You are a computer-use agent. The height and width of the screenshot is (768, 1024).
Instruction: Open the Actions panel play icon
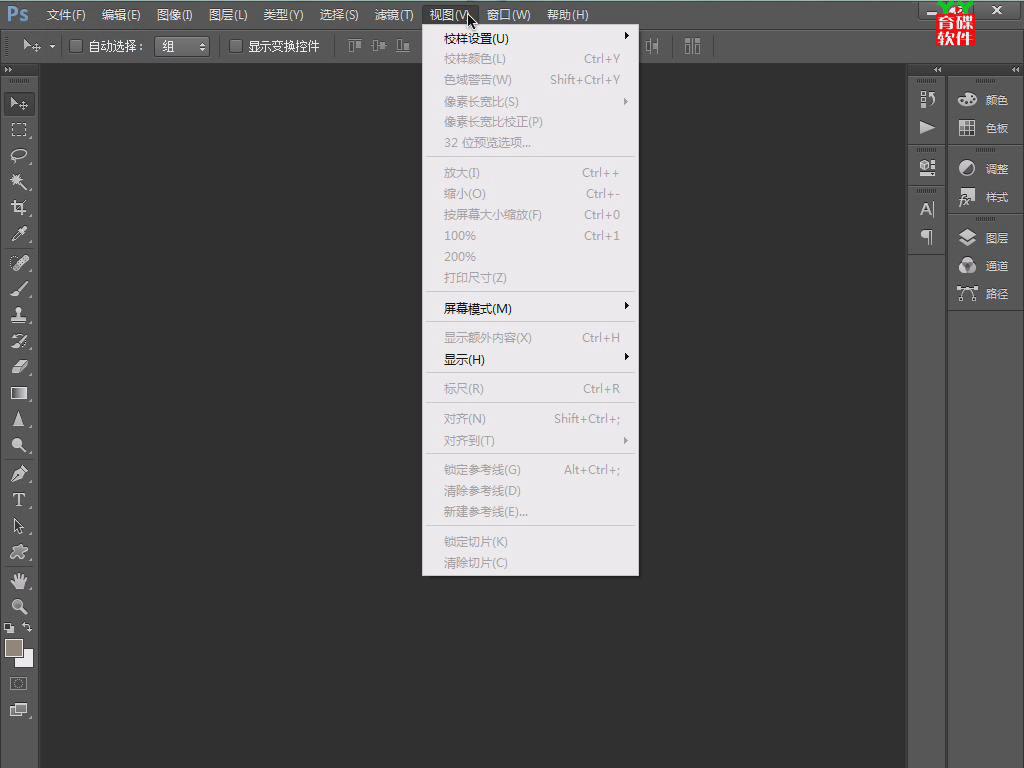click(x=927, y=127)
